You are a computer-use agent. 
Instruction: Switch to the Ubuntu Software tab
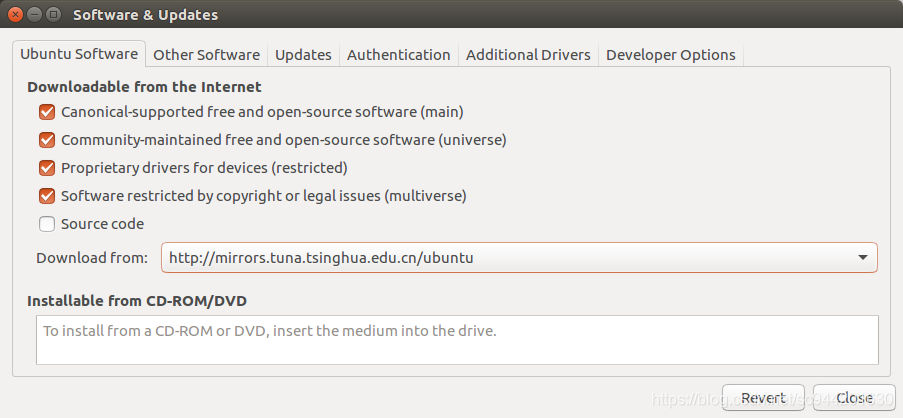79,54
